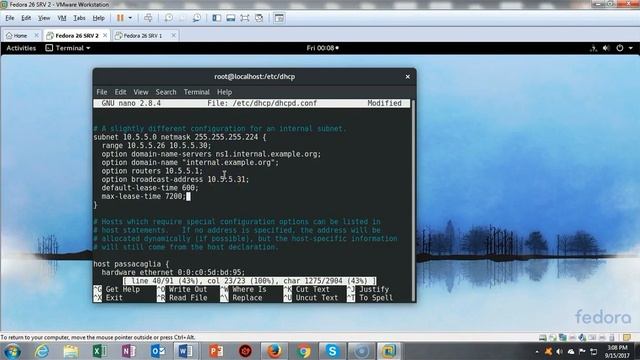640x360 pixels.
Task: Open OneNote from the taskbar
Action: tap(129, 351)
